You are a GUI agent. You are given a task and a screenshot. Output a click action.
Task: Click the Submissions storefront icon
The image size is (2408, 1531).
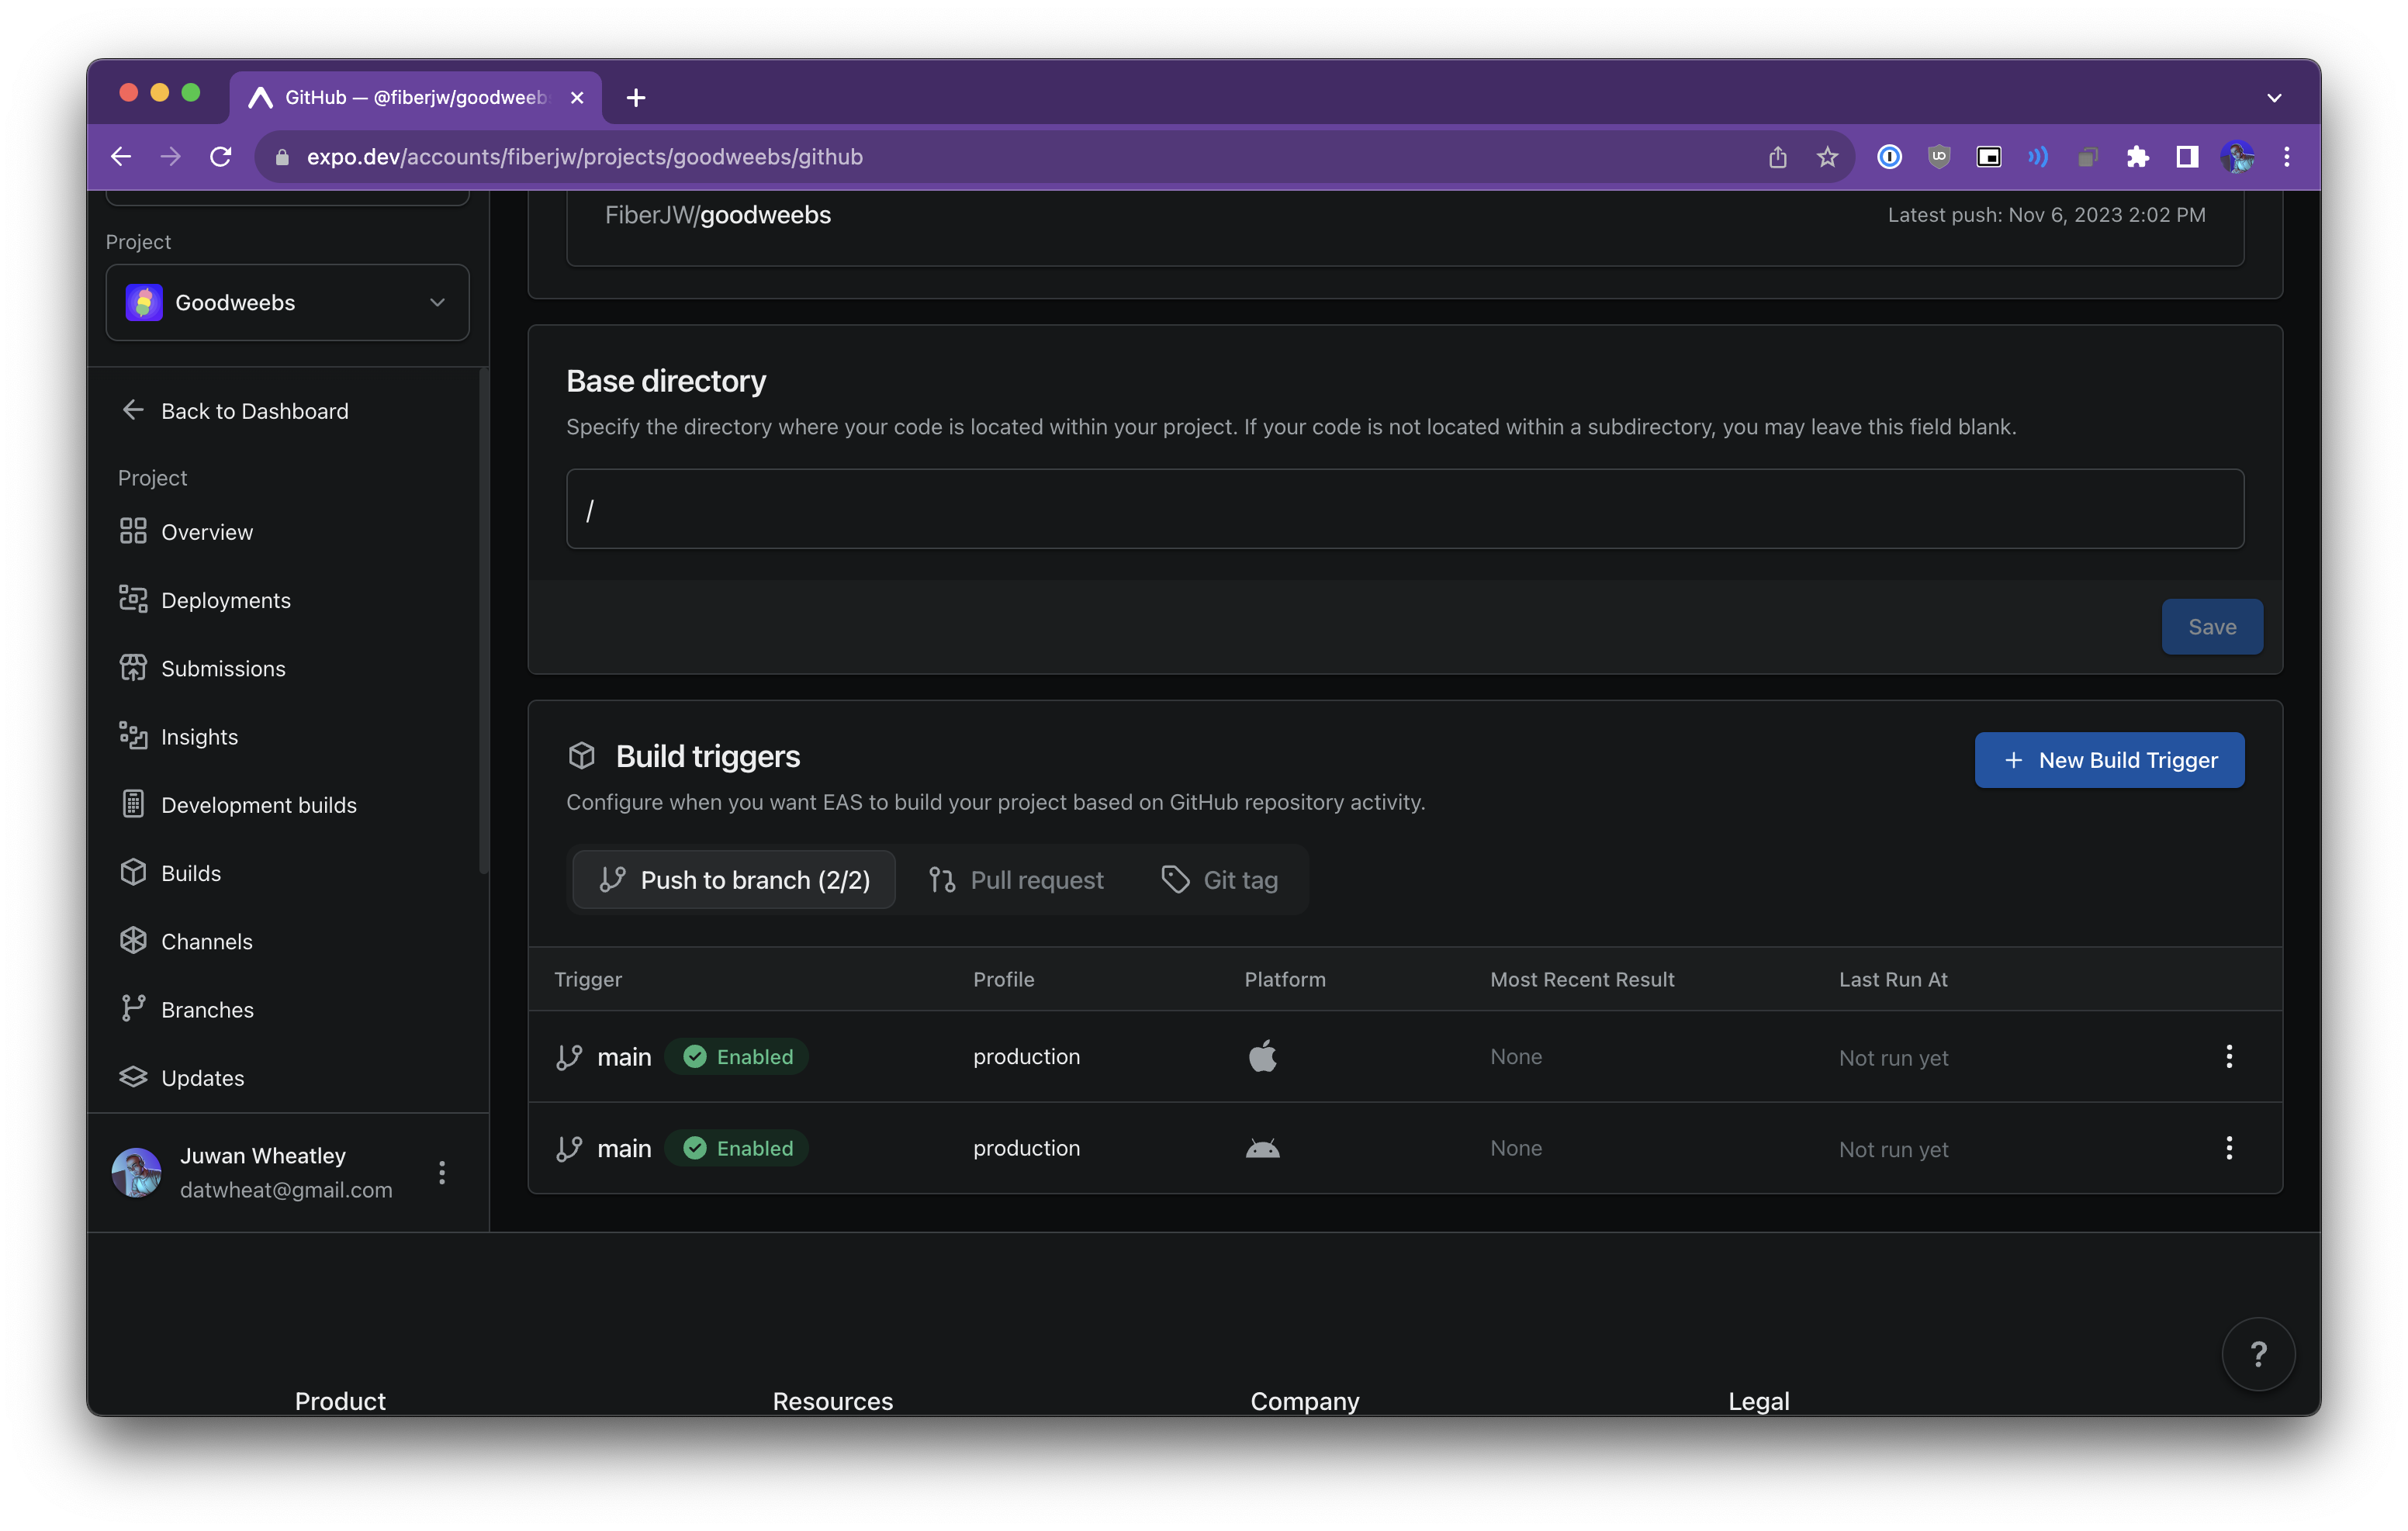pyautogui.click(x=133, y=667)
